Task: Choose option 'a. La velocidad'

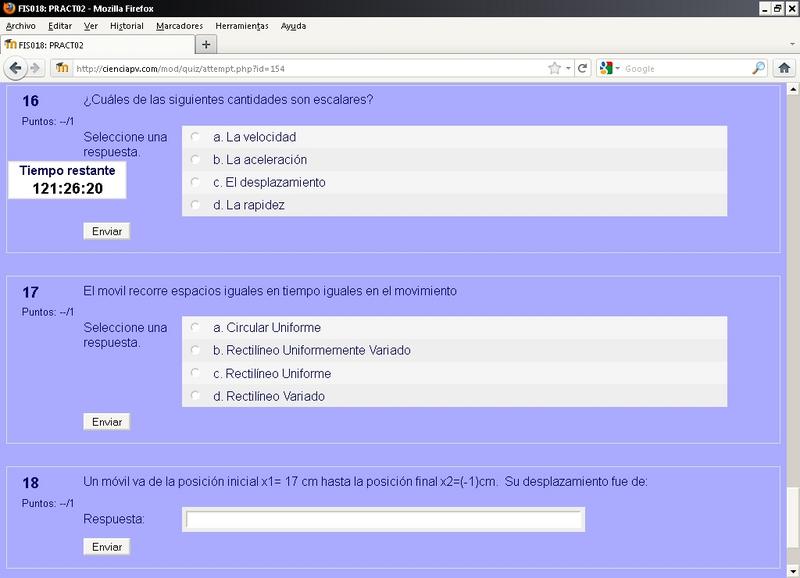Action: pyautogui.click(x=195, y=136)
